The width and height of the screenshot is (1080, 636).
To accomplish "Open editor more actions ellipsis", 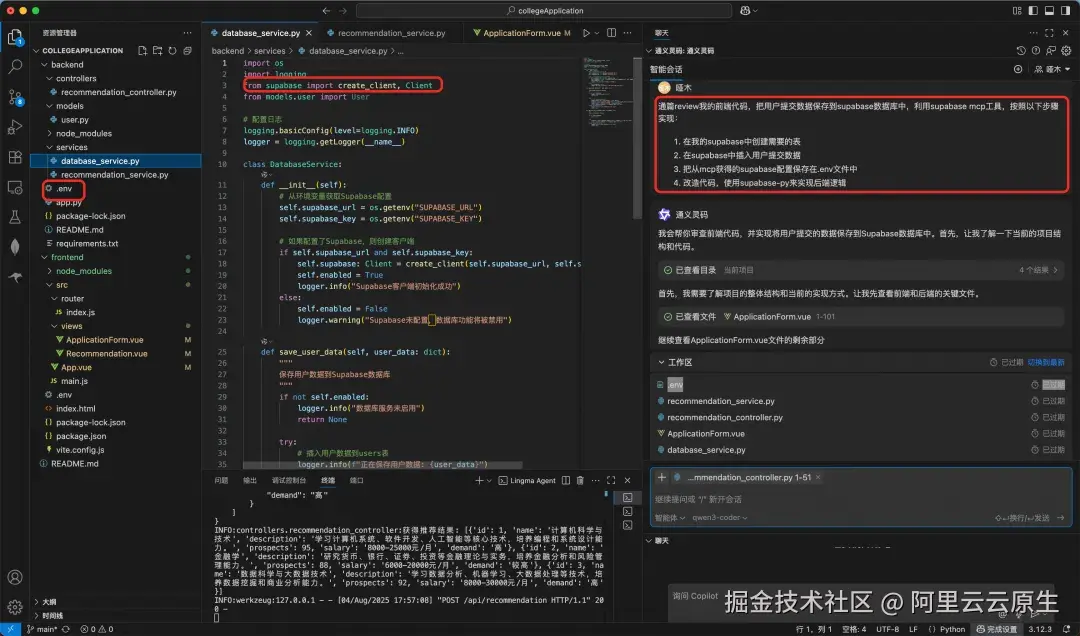I will point(627,32).
